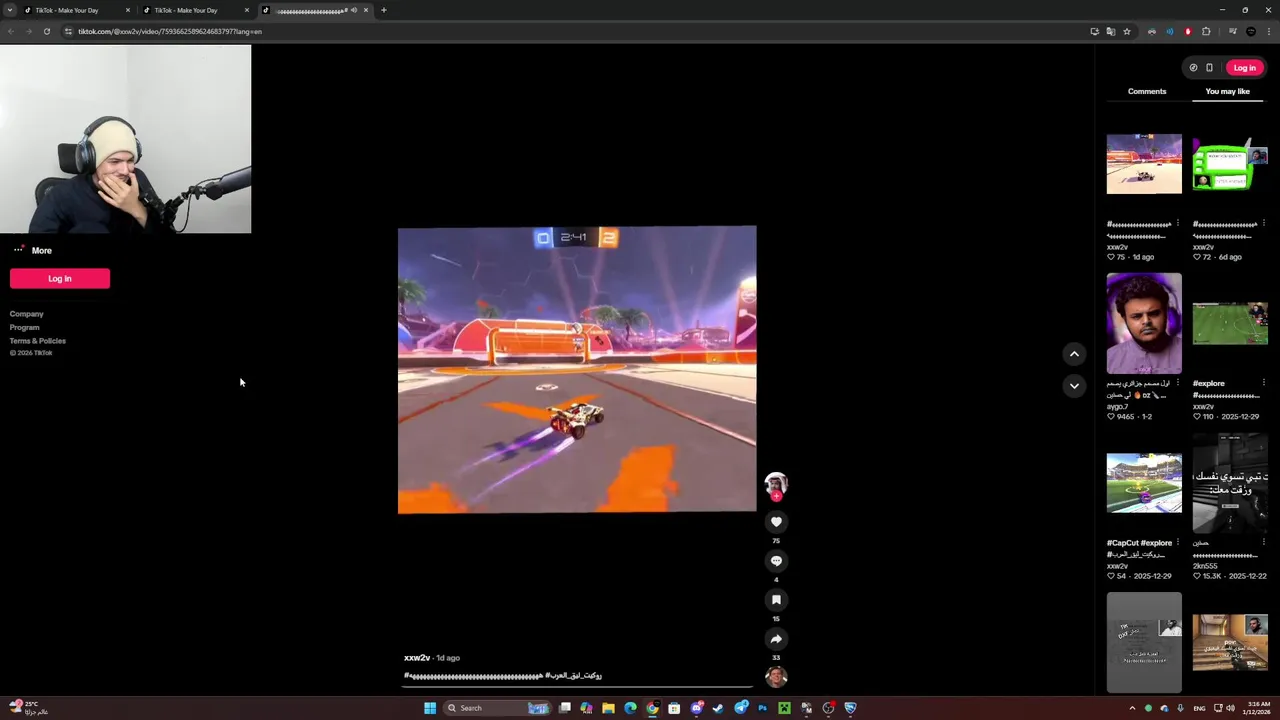This screenshot has height=720, width=1280.
Task: Open the Chrome profile avatar
Action: 1251,31
